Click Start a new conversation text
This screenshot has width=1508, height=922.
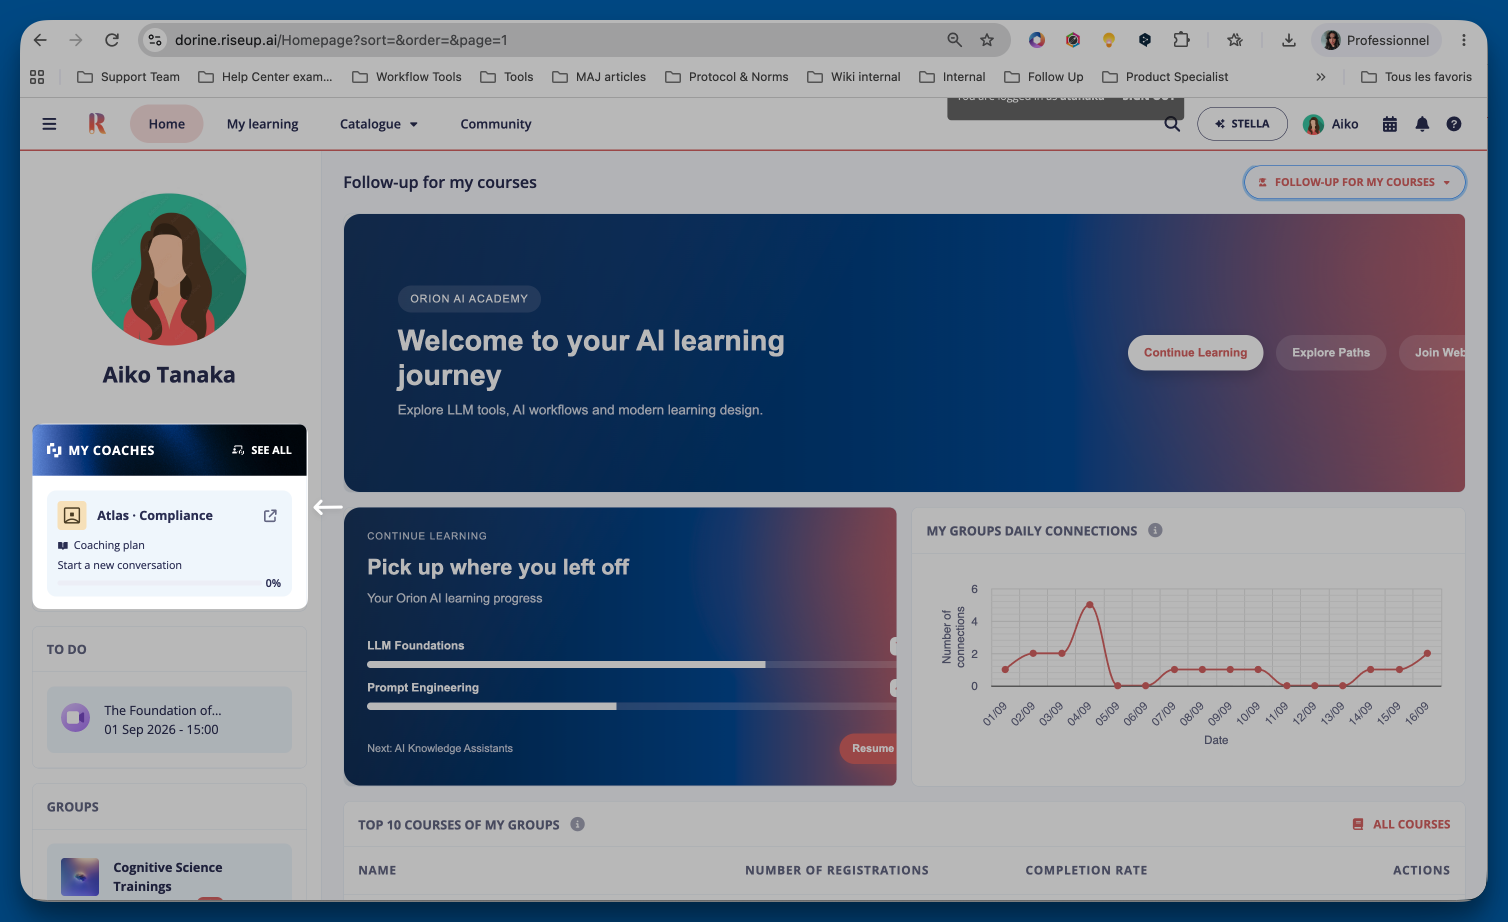click(120, 565)
